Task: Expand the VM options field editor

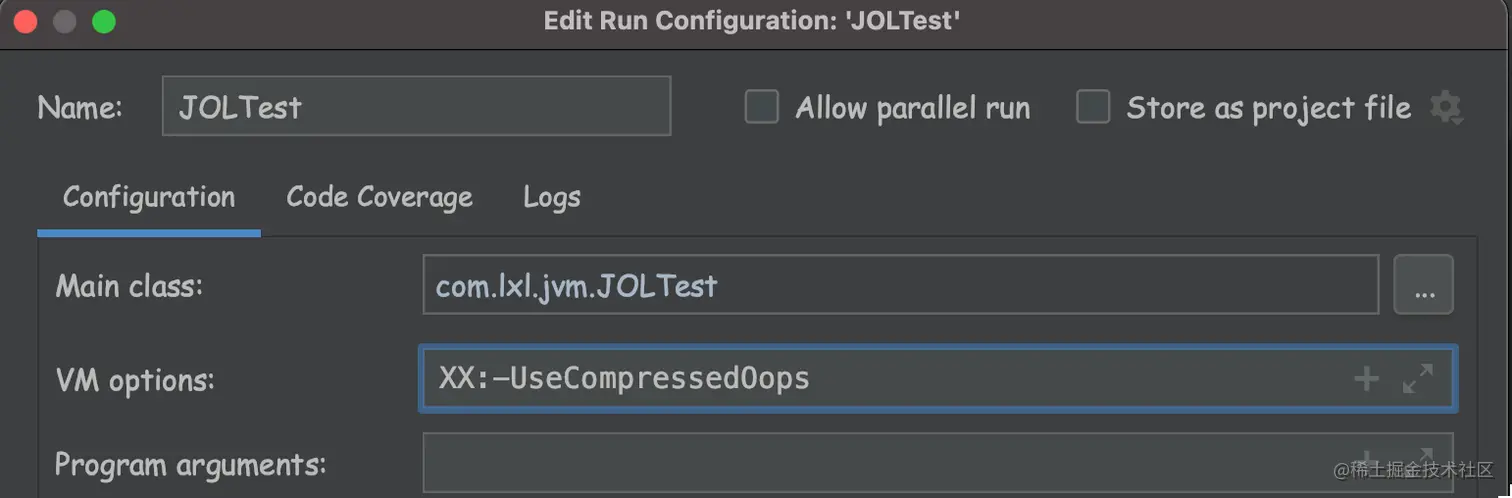Action: click(1418, 378)
